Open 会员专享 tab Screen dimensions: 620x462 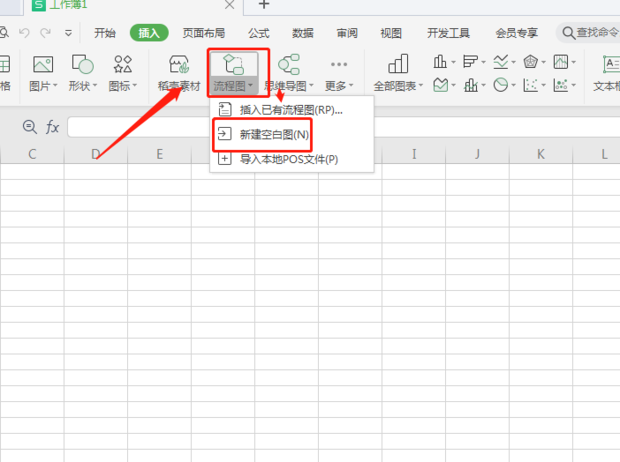[516, 33]
